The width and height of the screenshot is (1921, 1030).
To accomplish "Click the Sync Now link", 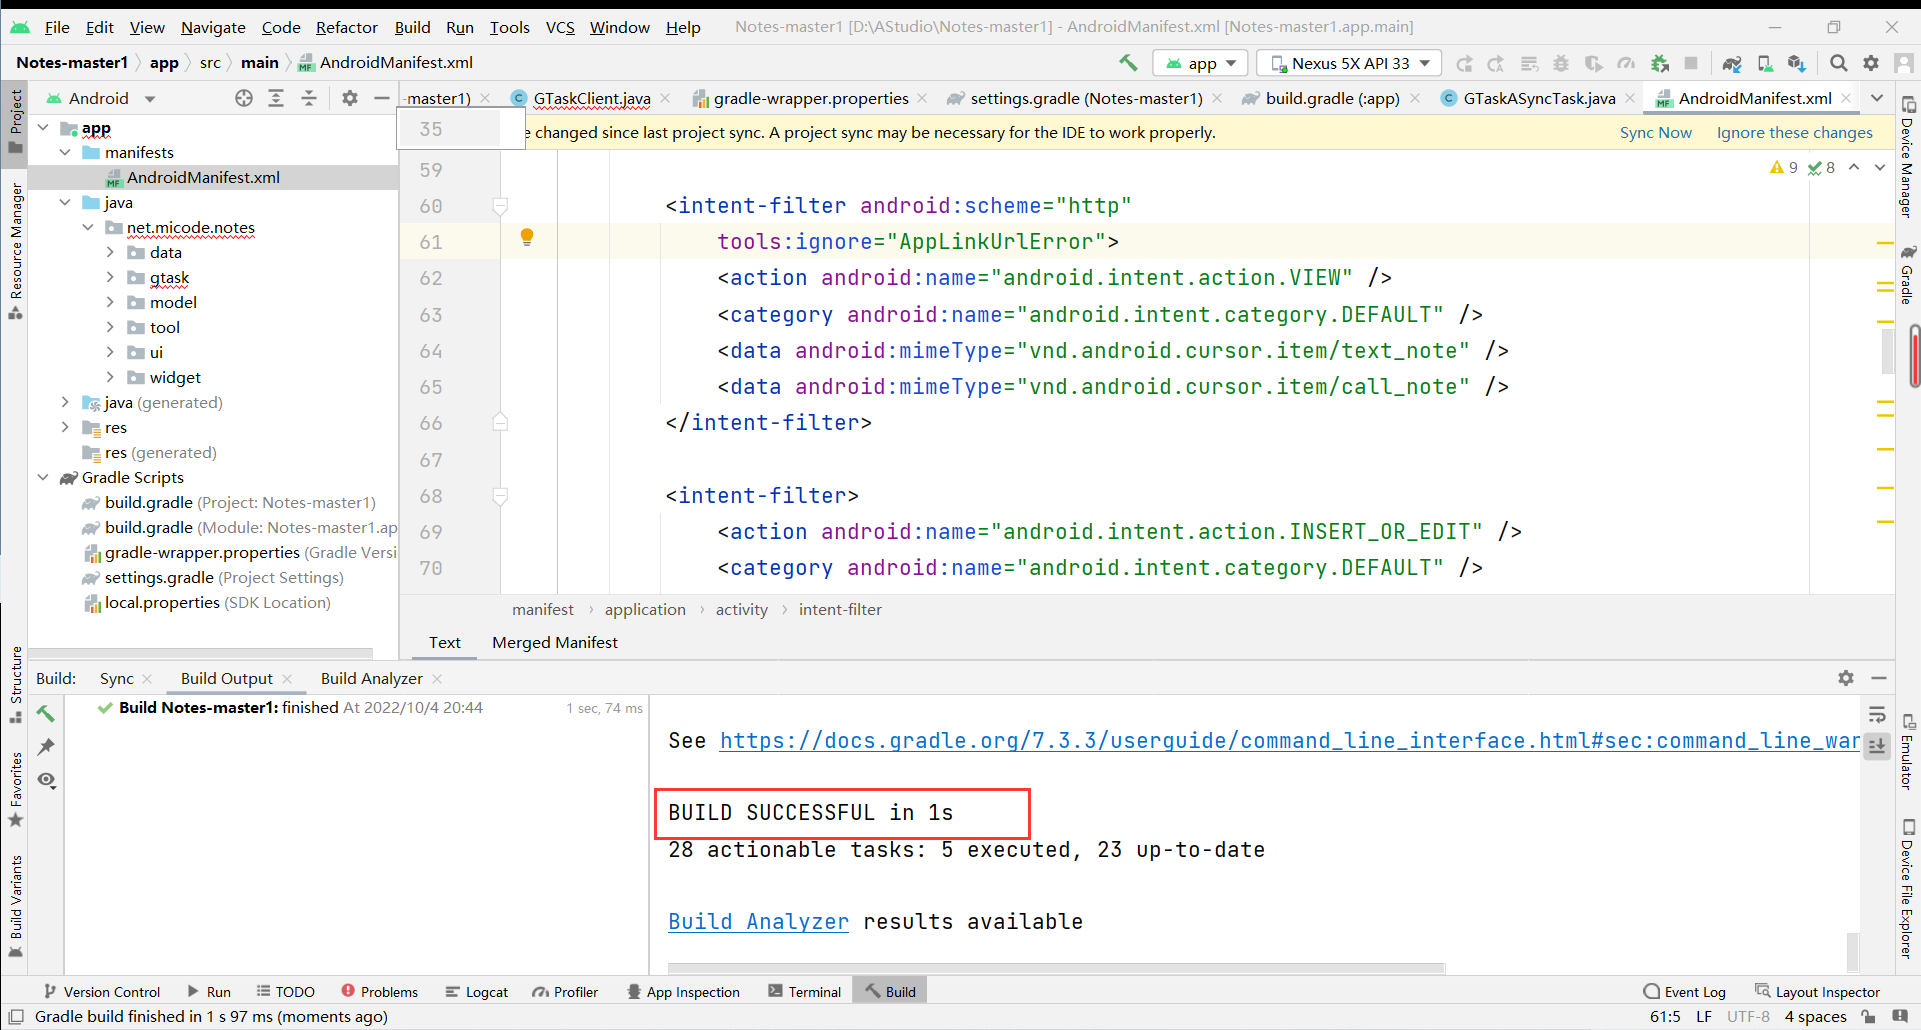I will coord(1655,132).
